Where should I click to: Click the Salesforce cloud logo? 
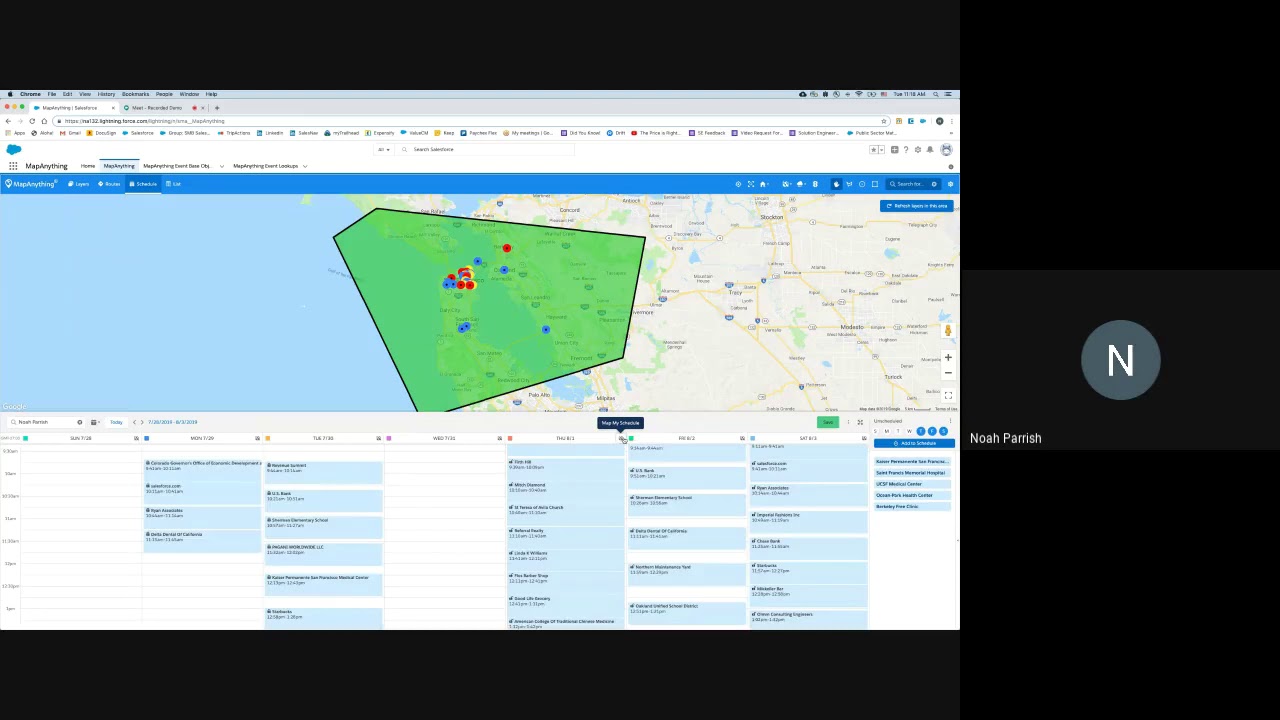coord(13,150)
